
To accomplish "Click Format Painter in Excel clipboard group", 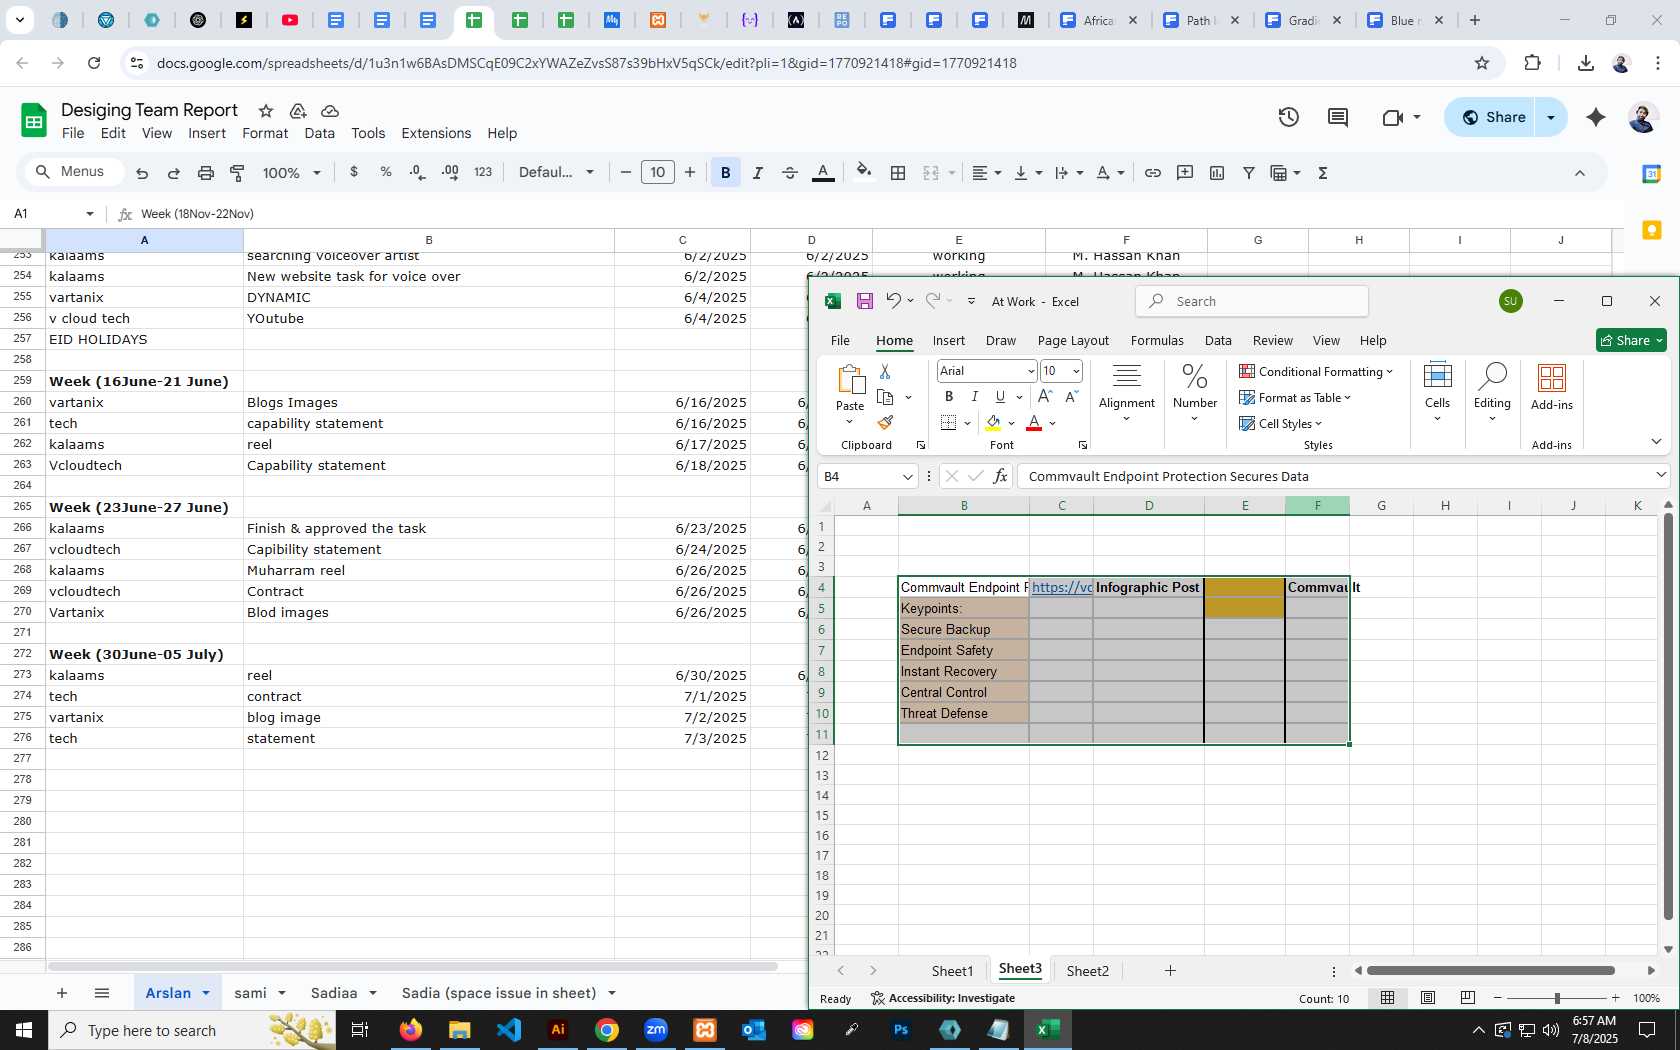I will pos(885,423).
